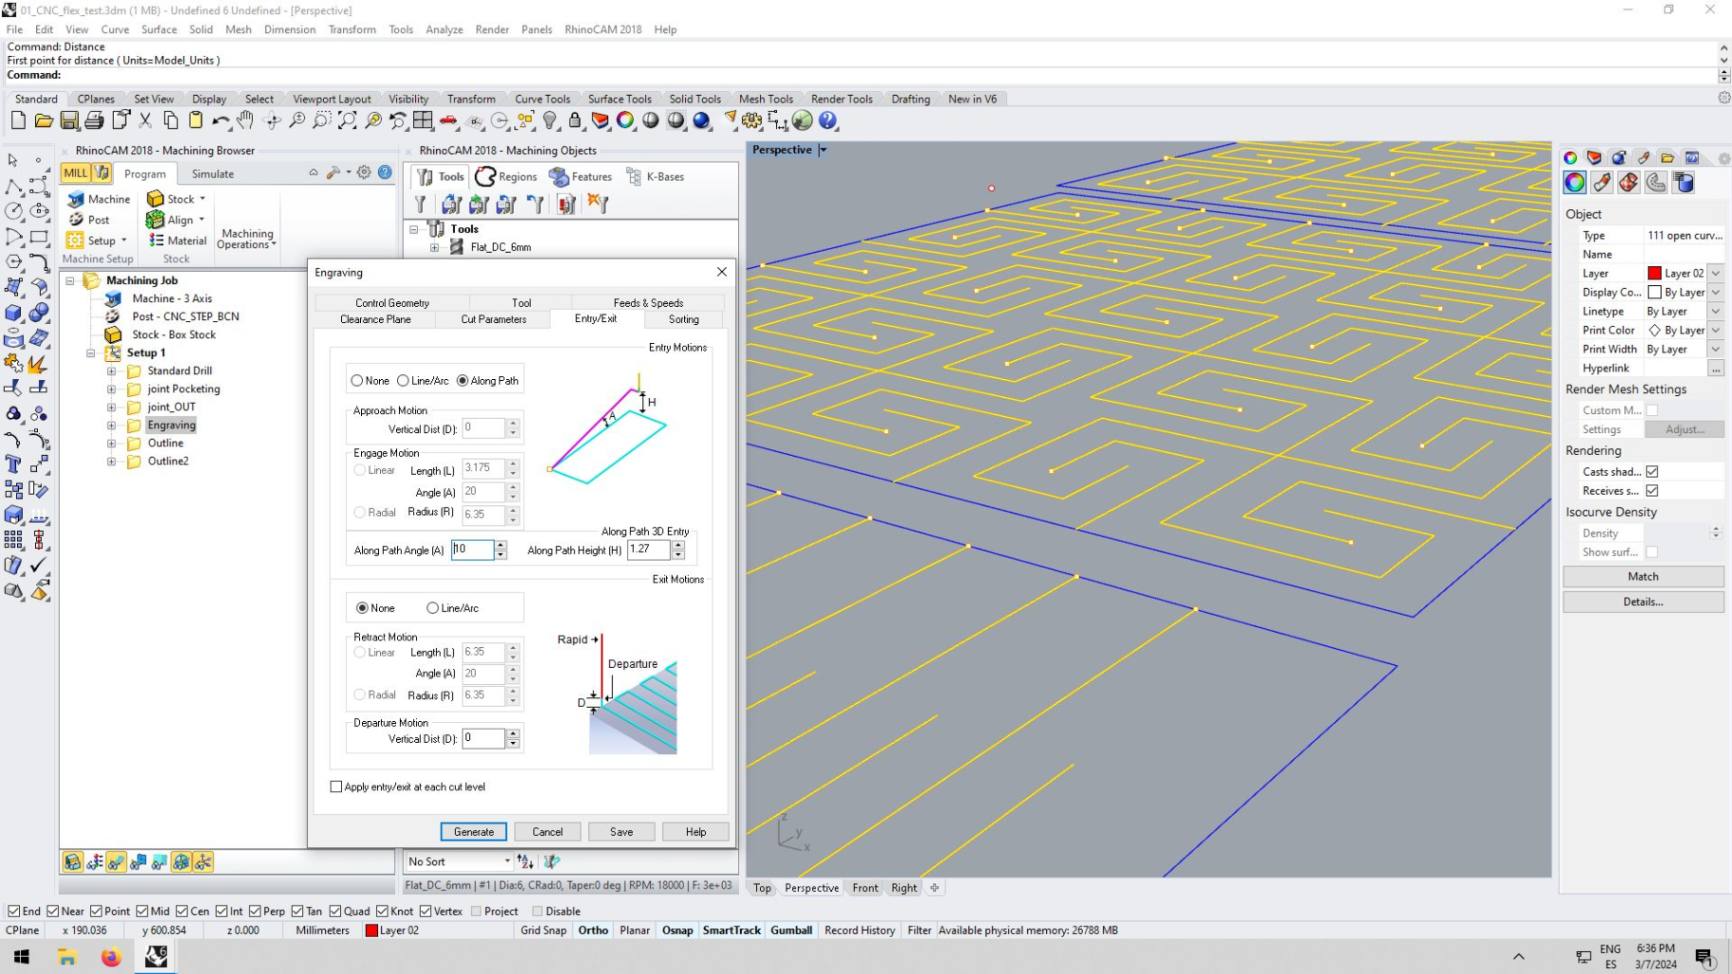Click the Undo arrow icon
The height and width of the screenshot is (974, 1732).
pyautogui.click(x=220, y=121)
